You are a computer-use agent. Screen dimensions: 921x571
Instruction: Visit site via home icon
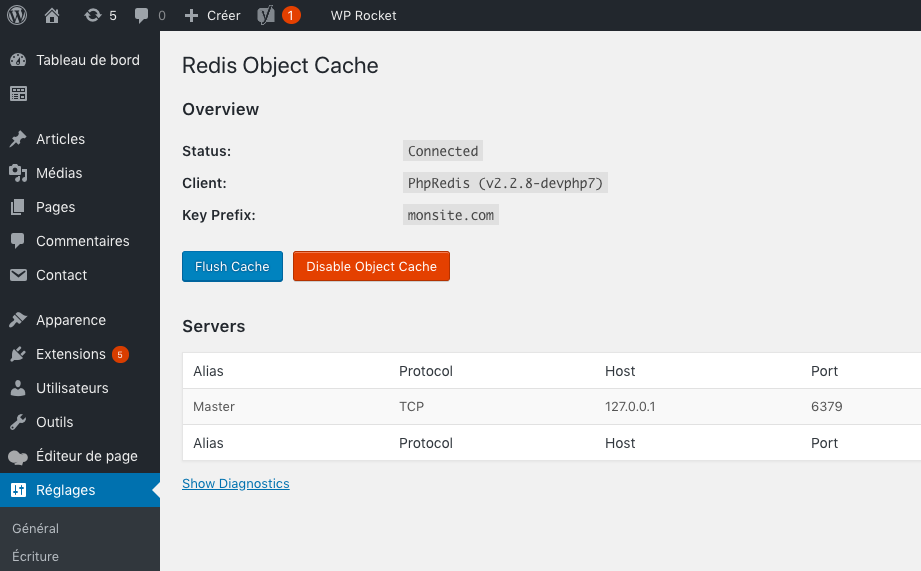(x=52, y=15)
